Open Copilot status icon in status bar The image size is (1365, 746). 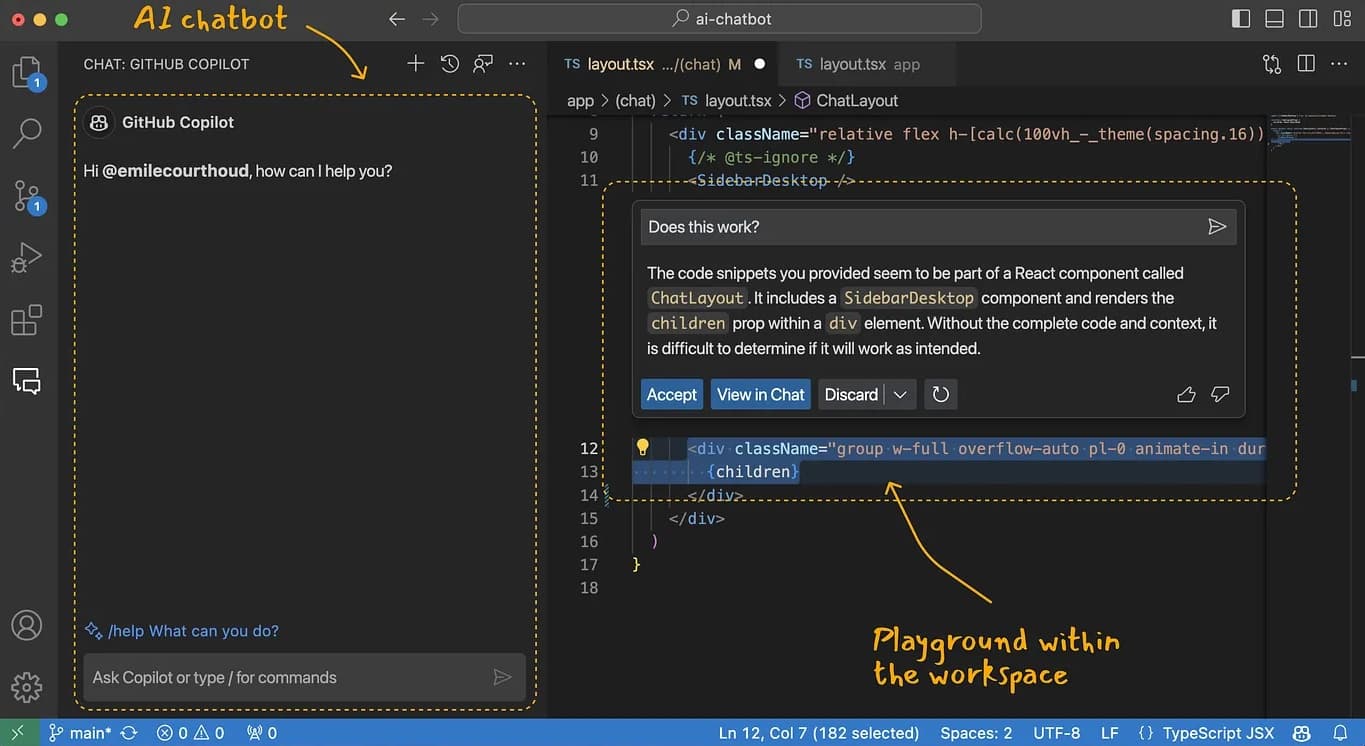pos(1302,733)
